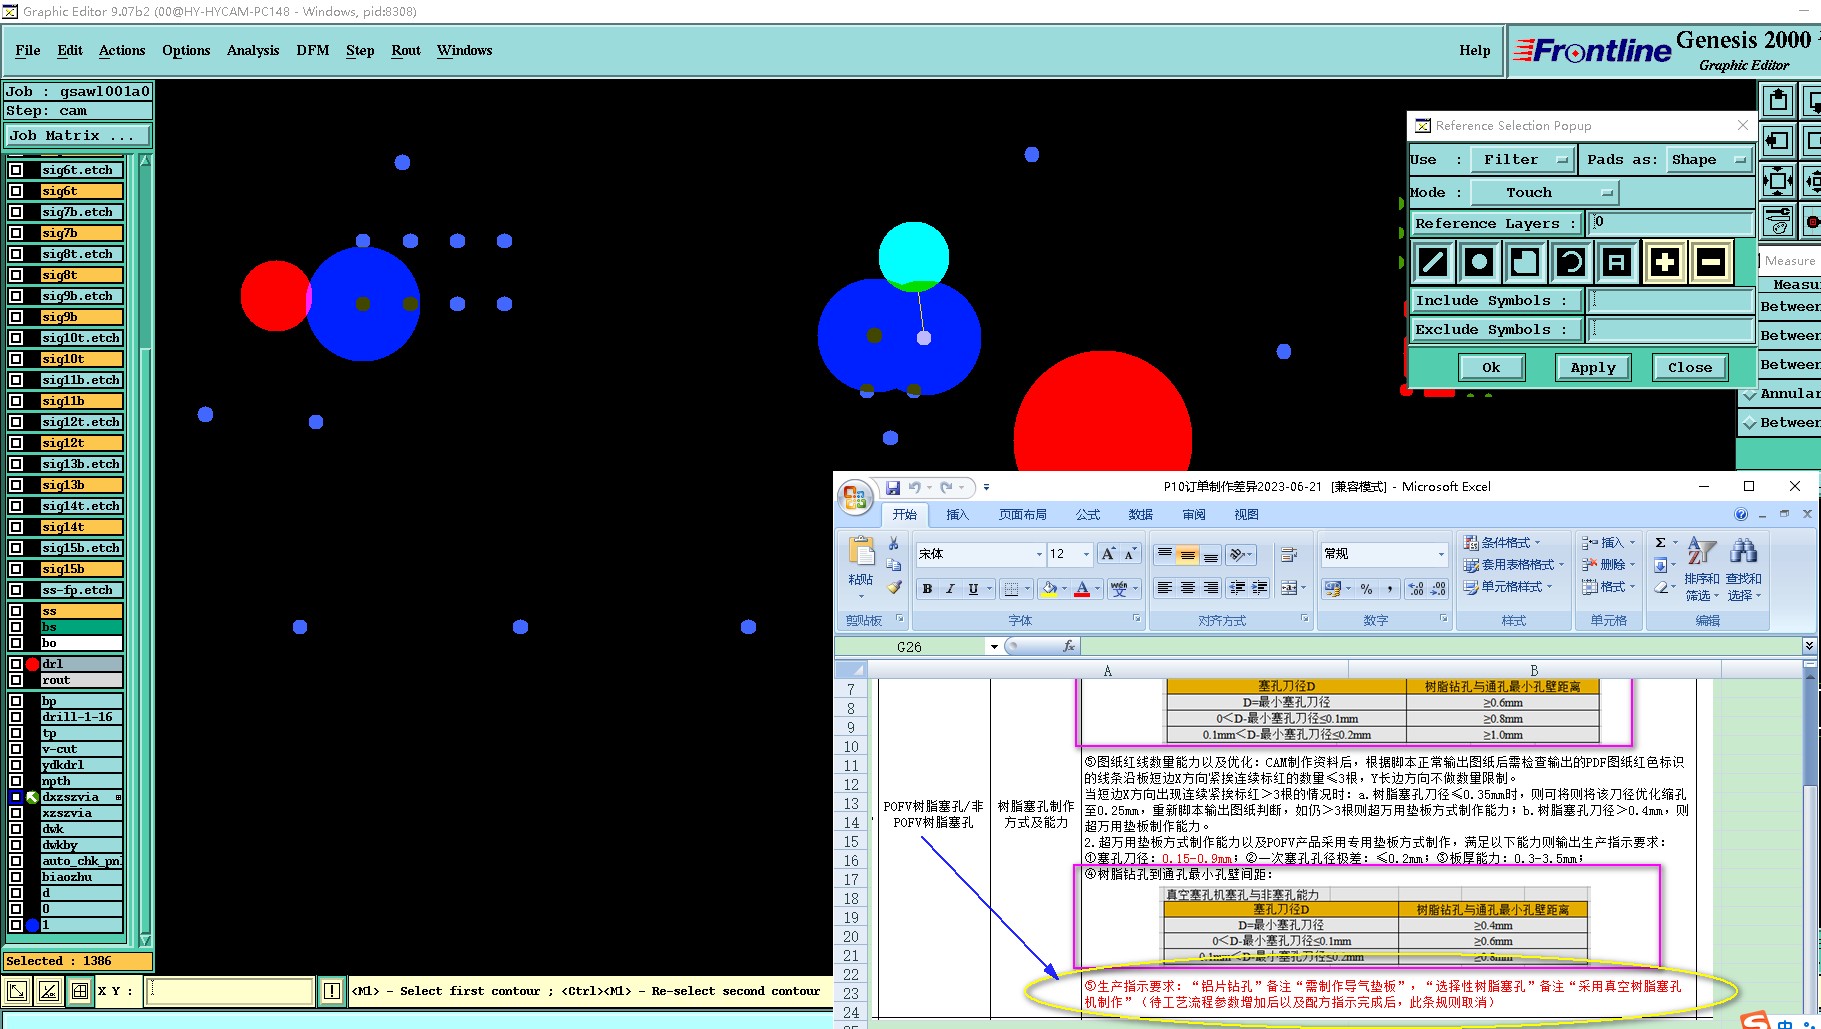Toggle the checkbox for layer dxzszvia
This screenshot has width=1821, height=1029.
tap(16, 797)
